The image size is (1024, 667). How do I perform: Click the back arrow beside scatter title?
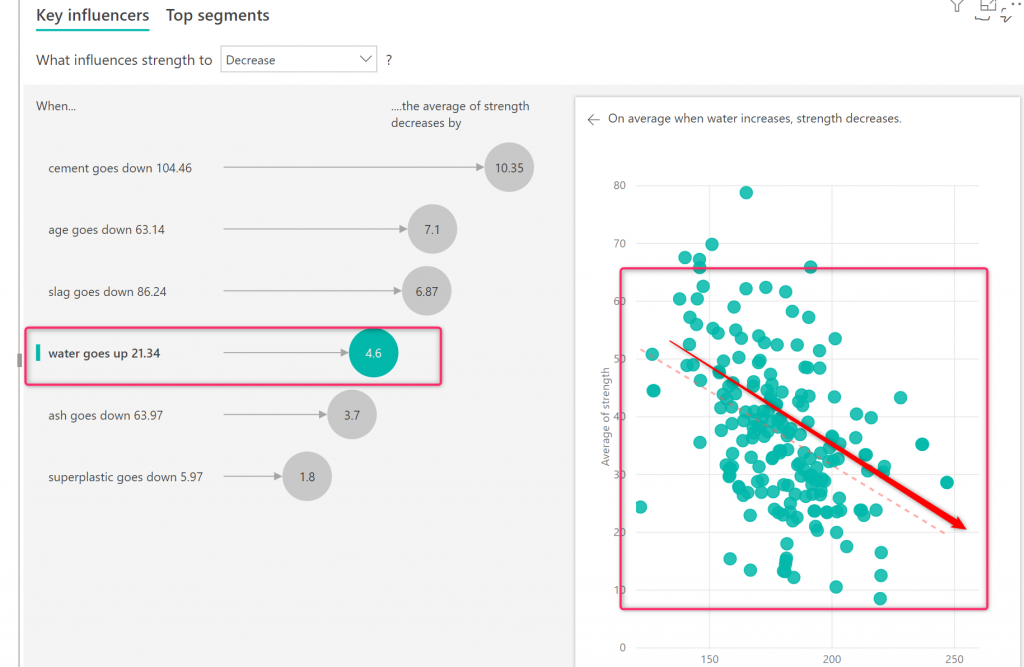click(x=593, y=119)
